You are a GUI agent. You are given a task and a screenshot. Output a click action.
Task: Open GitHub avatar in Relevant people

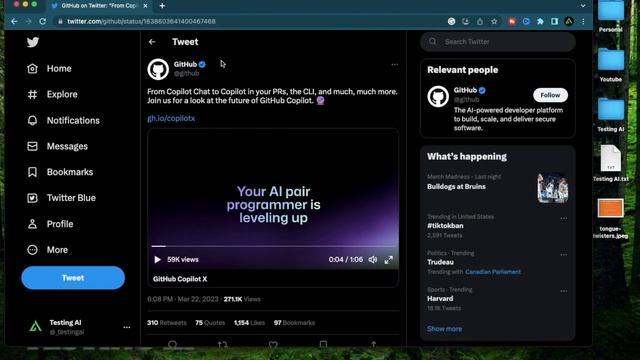tap(438, 97)
